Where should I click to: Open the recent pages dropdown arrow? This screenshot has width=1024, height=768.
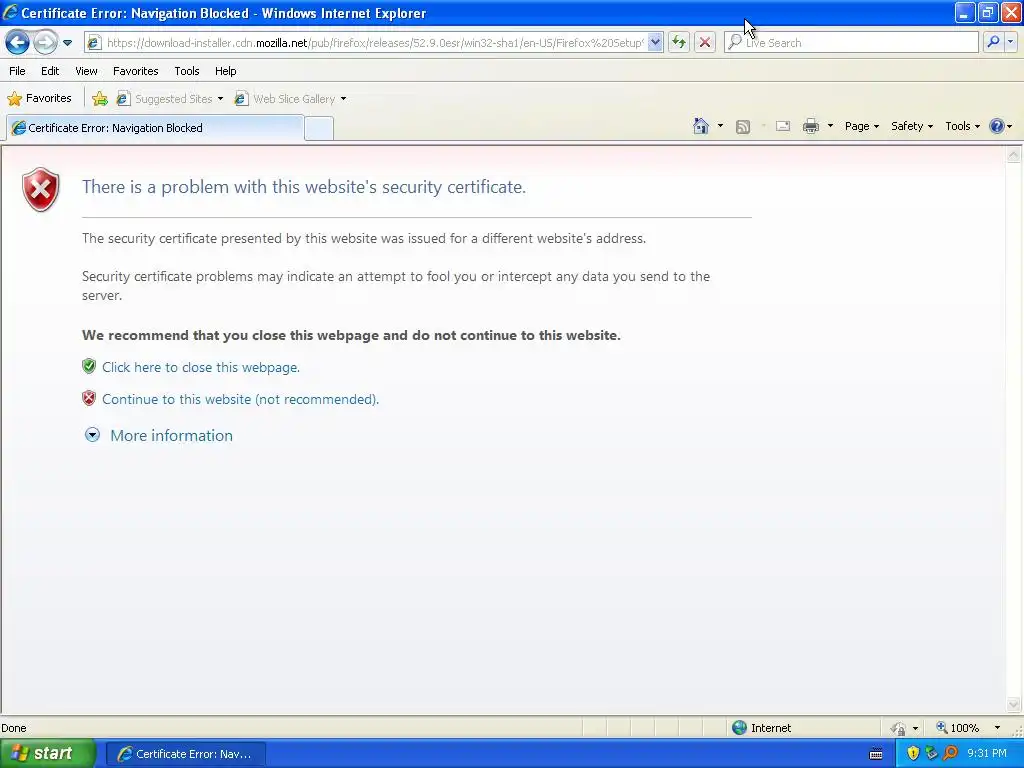67,43
